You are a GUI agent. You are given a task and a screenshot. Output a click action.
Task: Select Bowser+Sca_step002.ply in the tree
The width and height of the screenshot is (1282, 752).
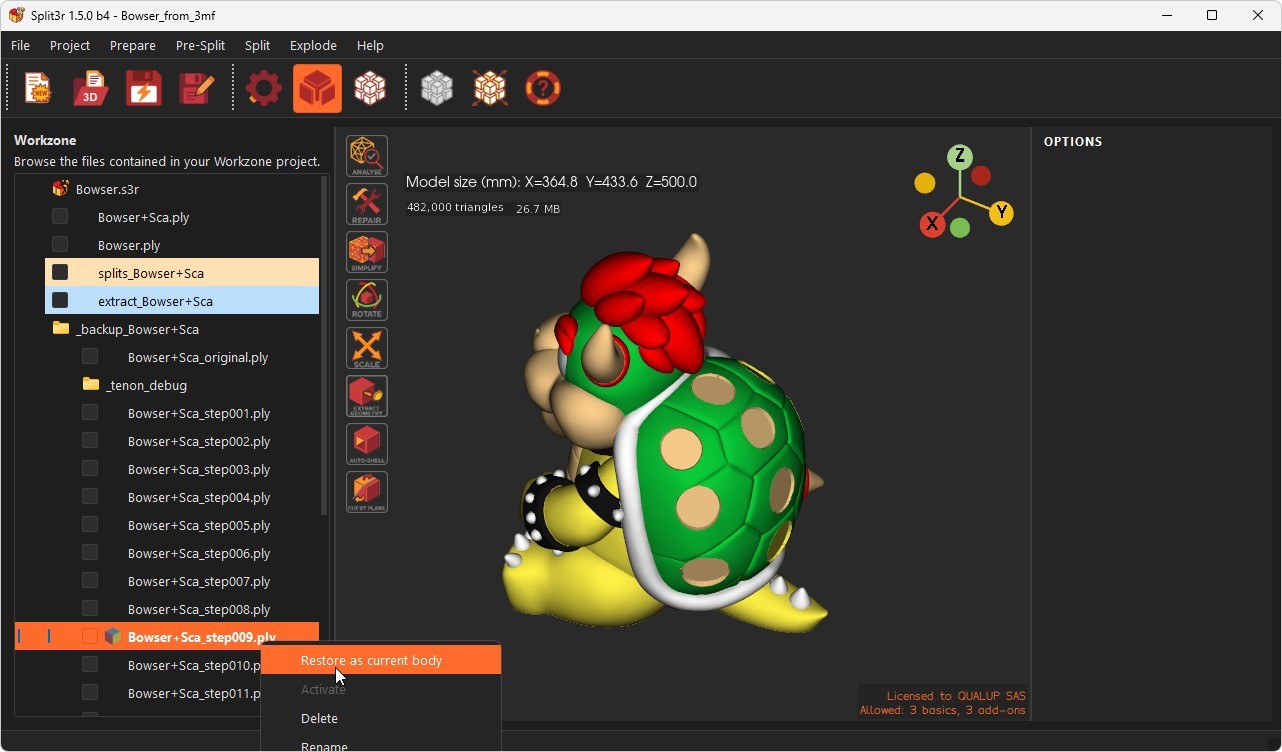(x=199, y=441)
